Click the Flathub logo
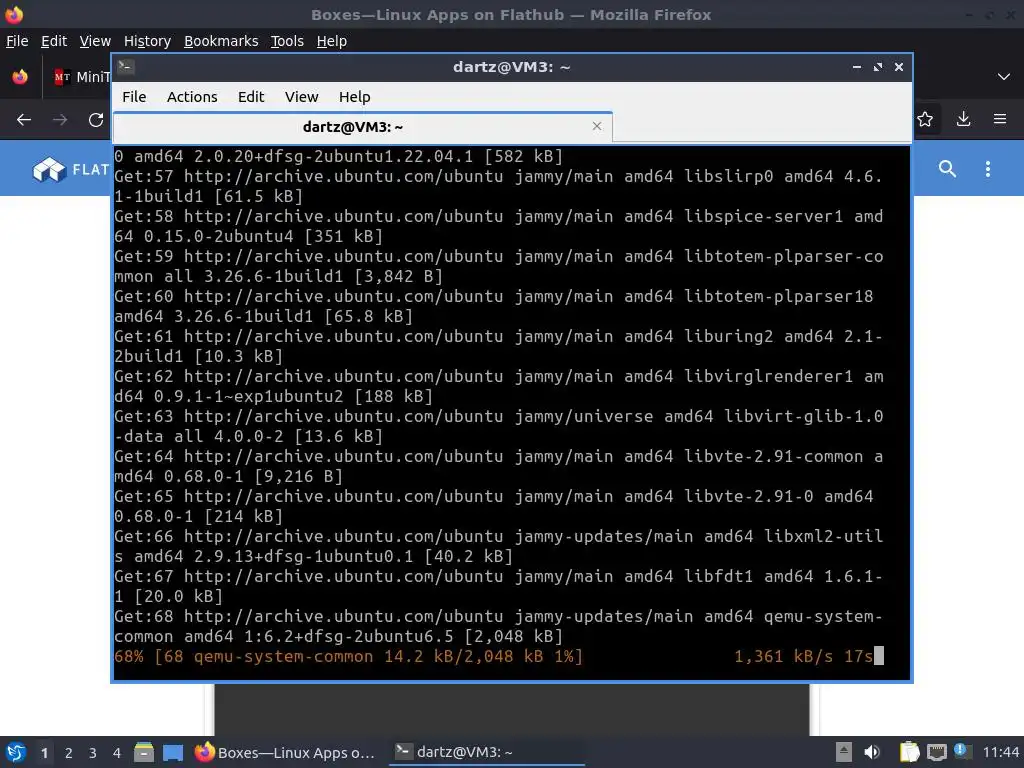 tap(71, 170)
